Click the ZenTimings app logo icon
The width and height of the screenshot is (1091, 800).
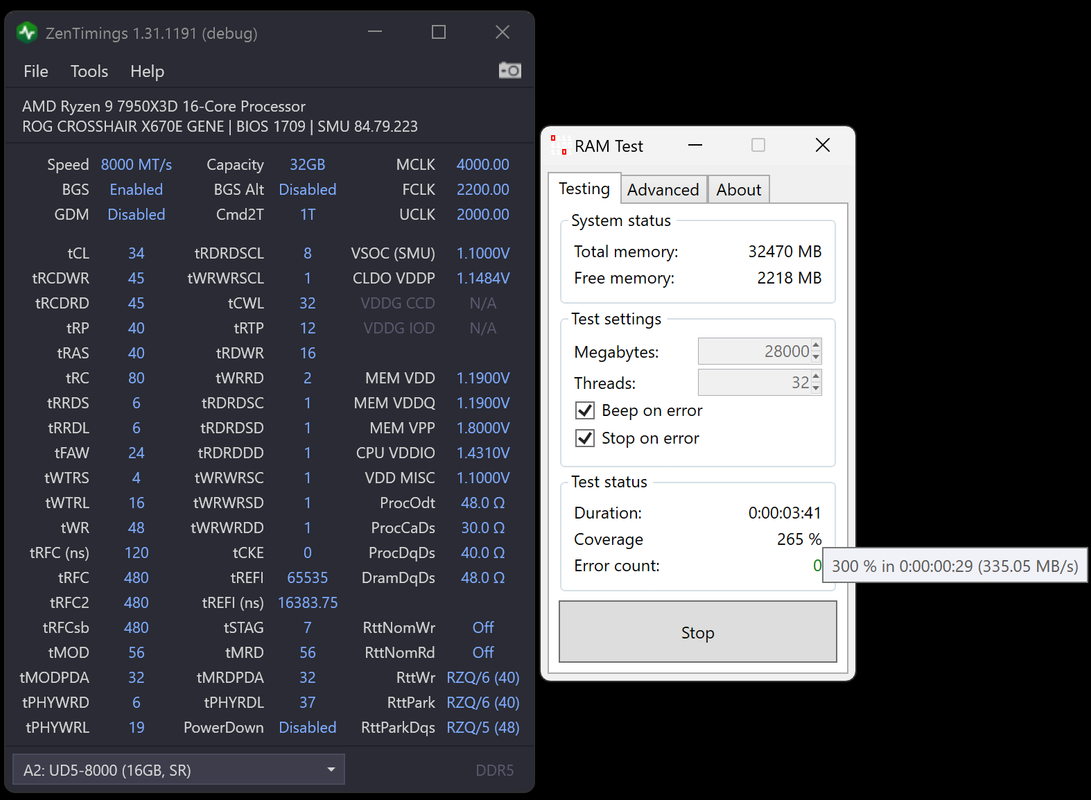(27, 33)
